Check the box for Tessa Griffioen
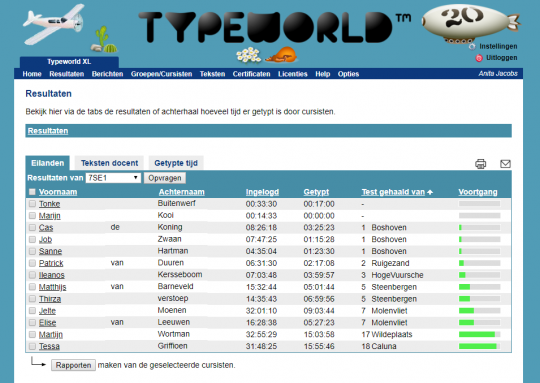The image size is (540, 383). 32,346
